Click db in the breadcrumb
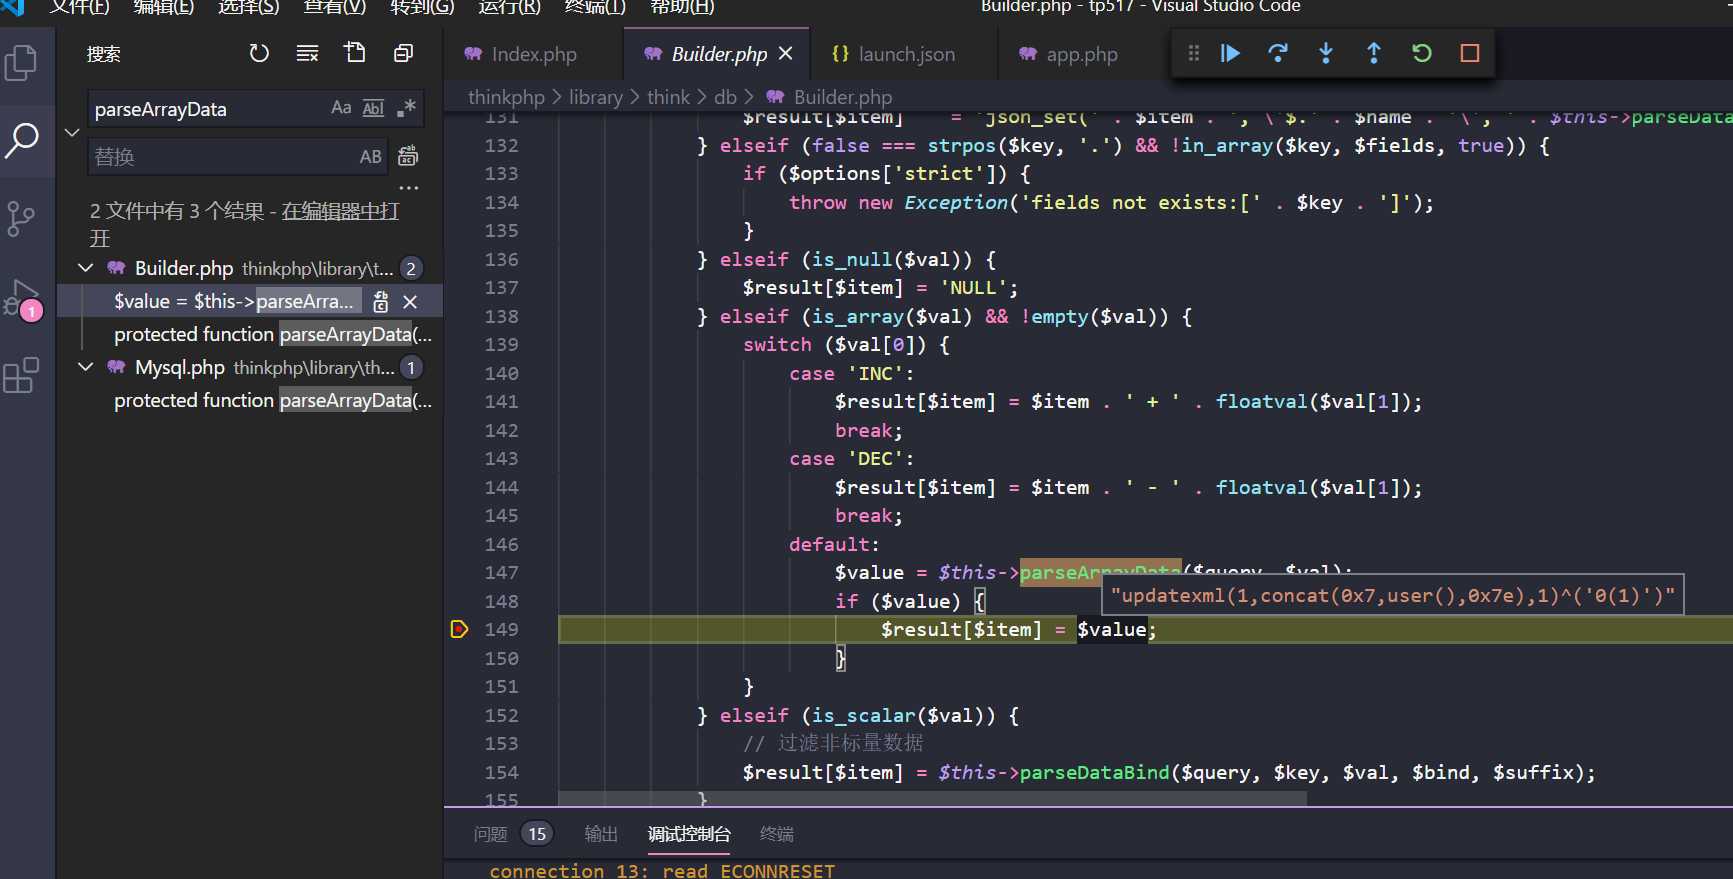 [725, 97]
